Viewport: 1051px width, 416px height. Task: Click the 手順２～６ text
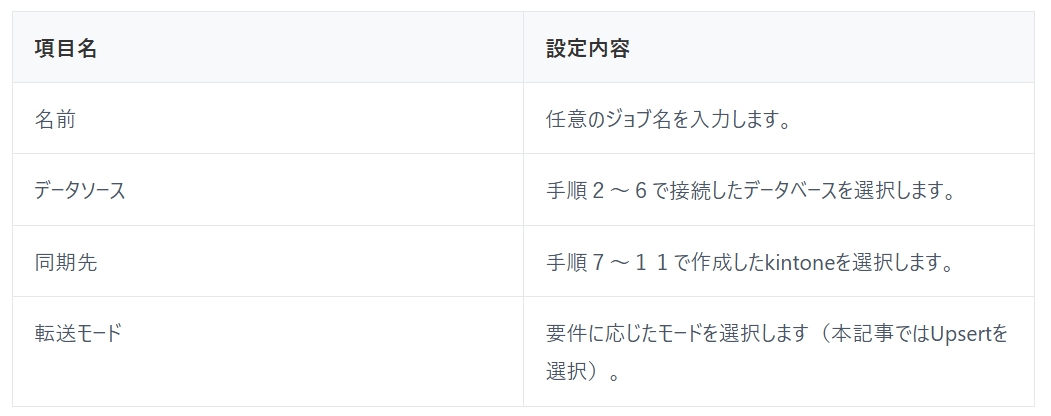coord(600,191)
